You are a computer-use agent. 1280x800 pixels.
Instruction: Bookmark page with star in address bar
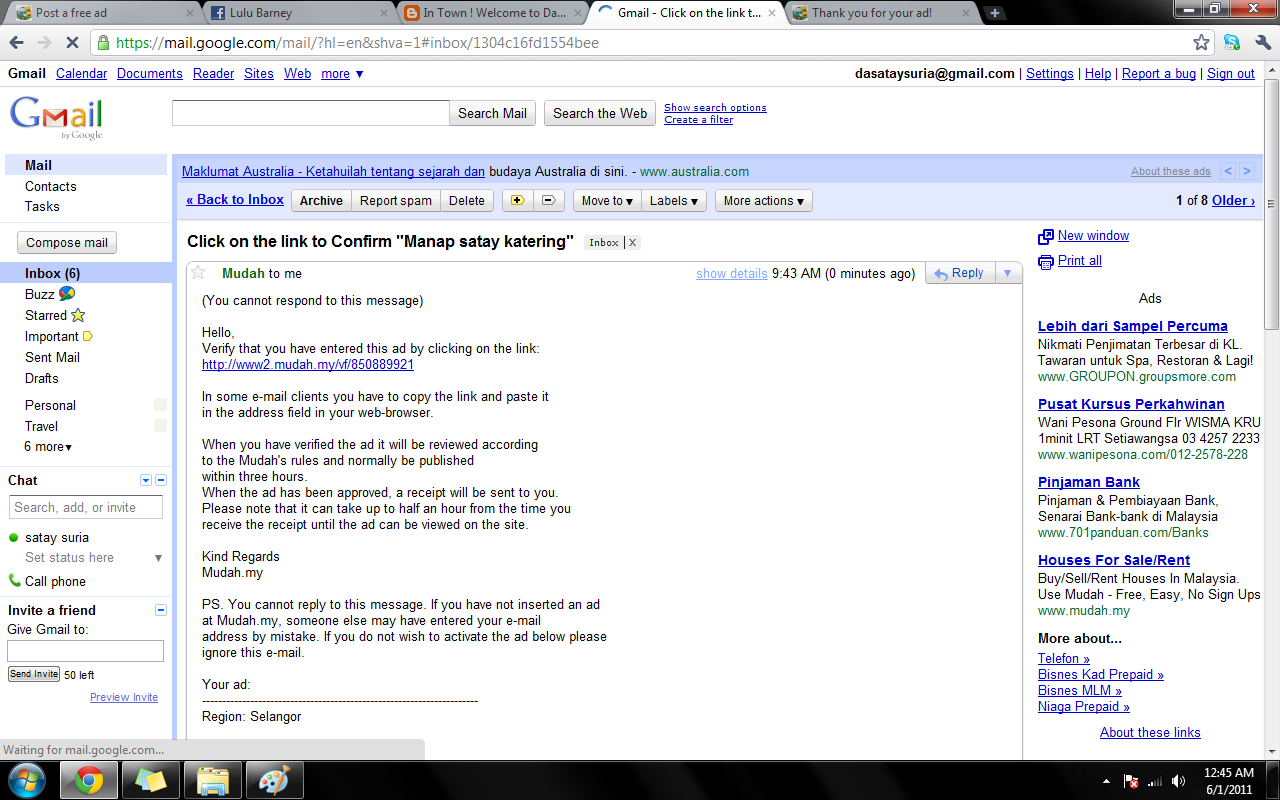tap(1202, 43)
